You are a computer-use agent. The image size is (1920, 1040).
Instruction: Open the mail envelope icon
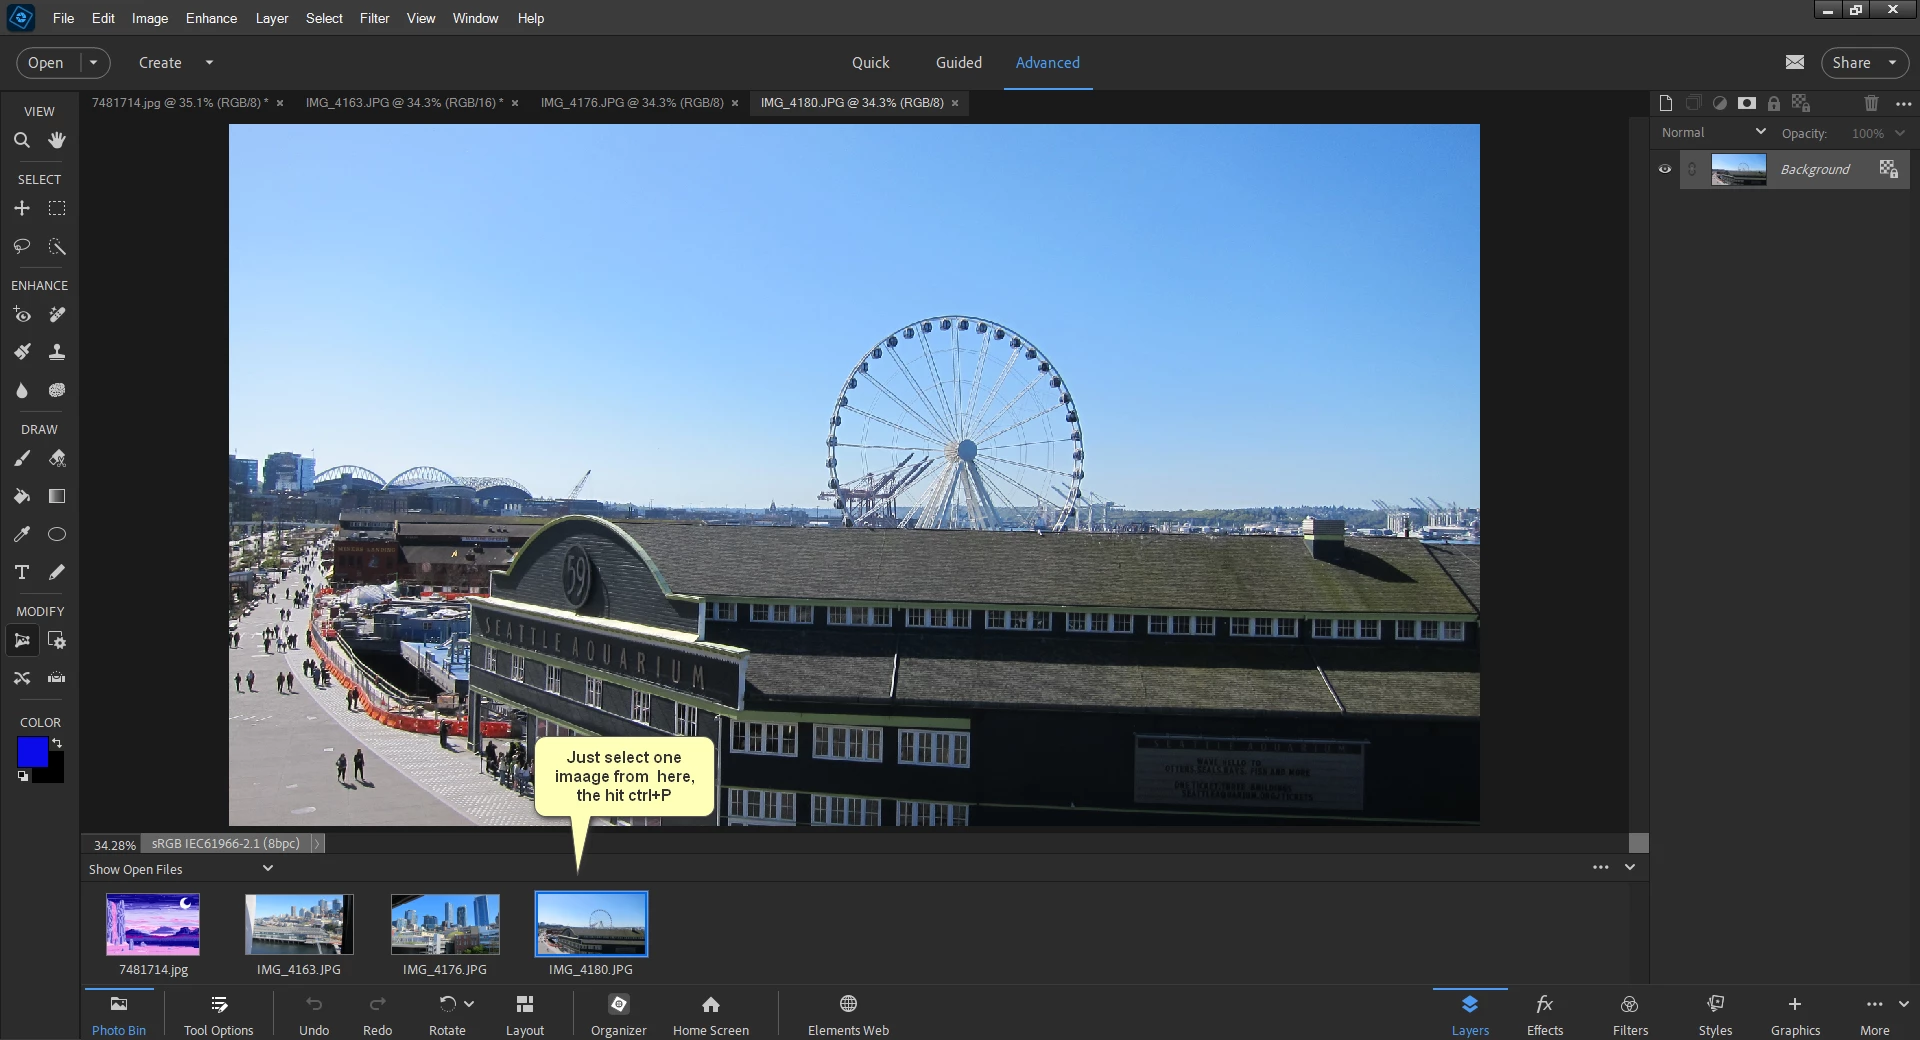[x=1795, y=62]
